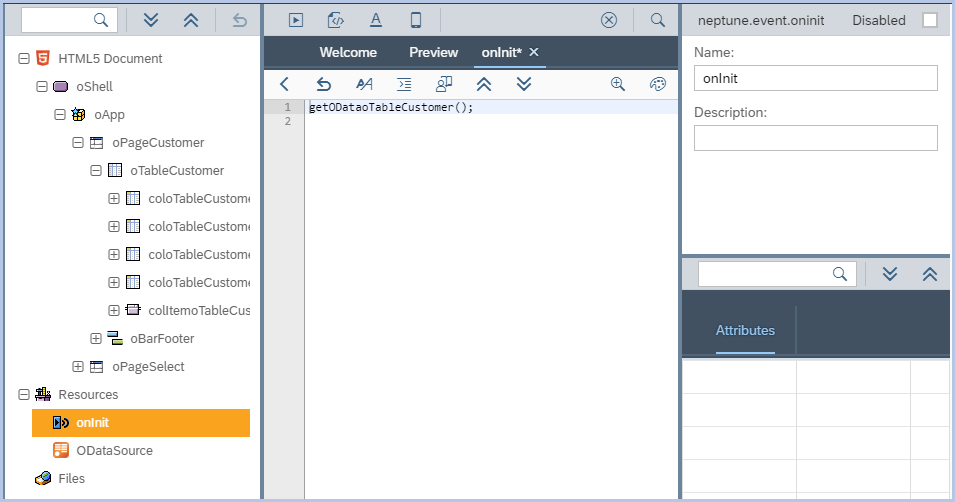Viewport: 955px width, 502px height.
Task: Run the application with the play icon
Action: (296, 20)
